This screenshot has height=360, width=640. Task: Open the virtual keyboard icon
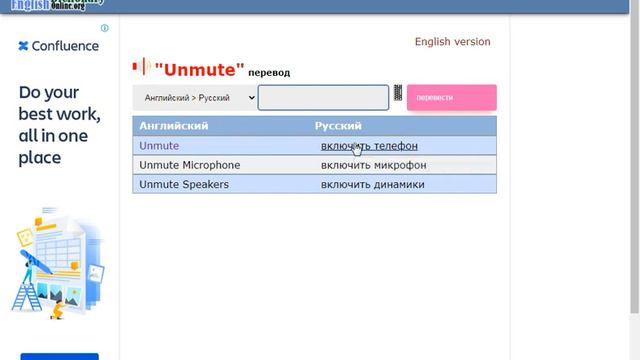coord(398,93)
